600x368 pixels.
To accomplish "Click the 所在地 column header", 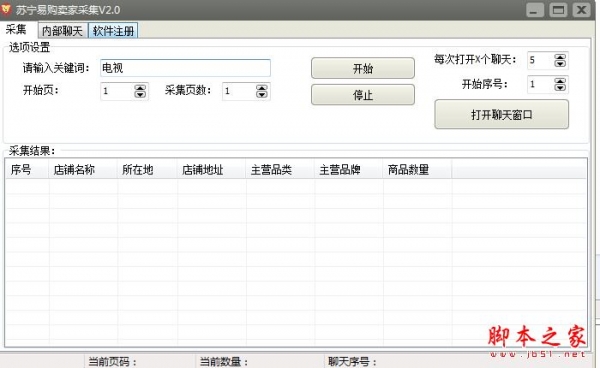I will (x=147, y=169).
